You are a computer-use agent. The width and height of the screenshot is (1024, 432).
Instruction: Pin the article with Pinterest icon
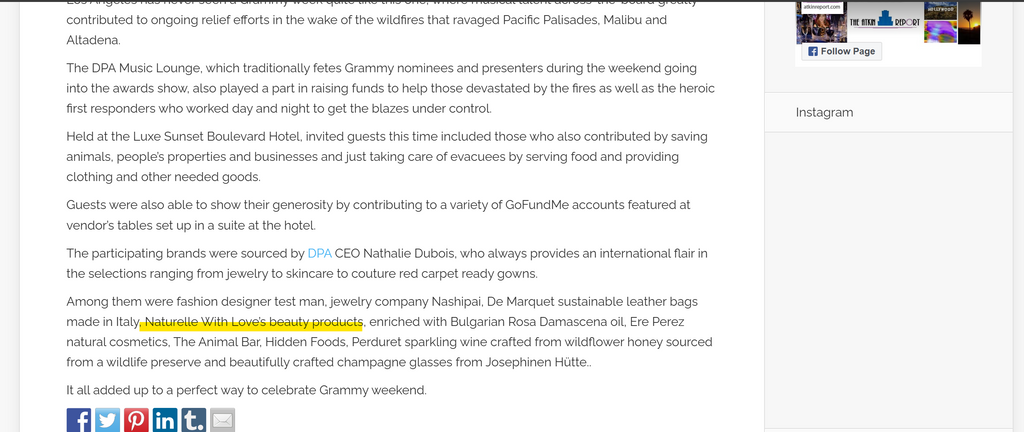pos(136,420)
